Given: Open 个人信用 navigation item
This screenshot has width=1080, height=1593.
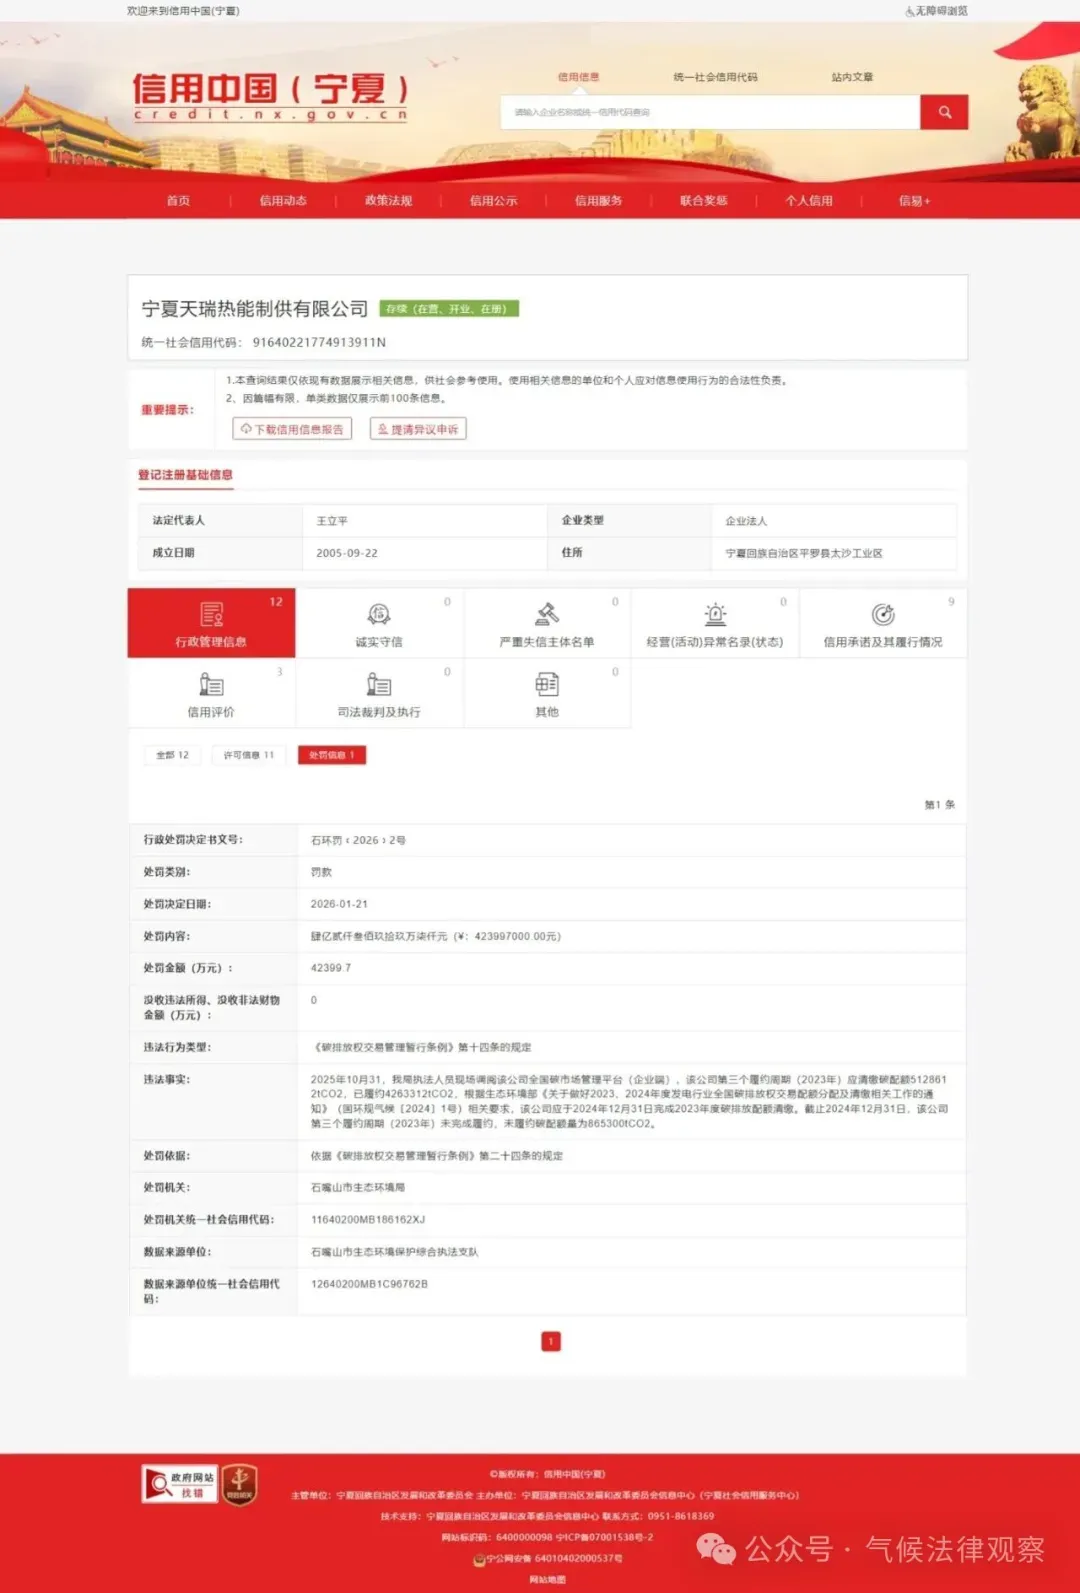Looking at the screenshot, I should [808, 201].
